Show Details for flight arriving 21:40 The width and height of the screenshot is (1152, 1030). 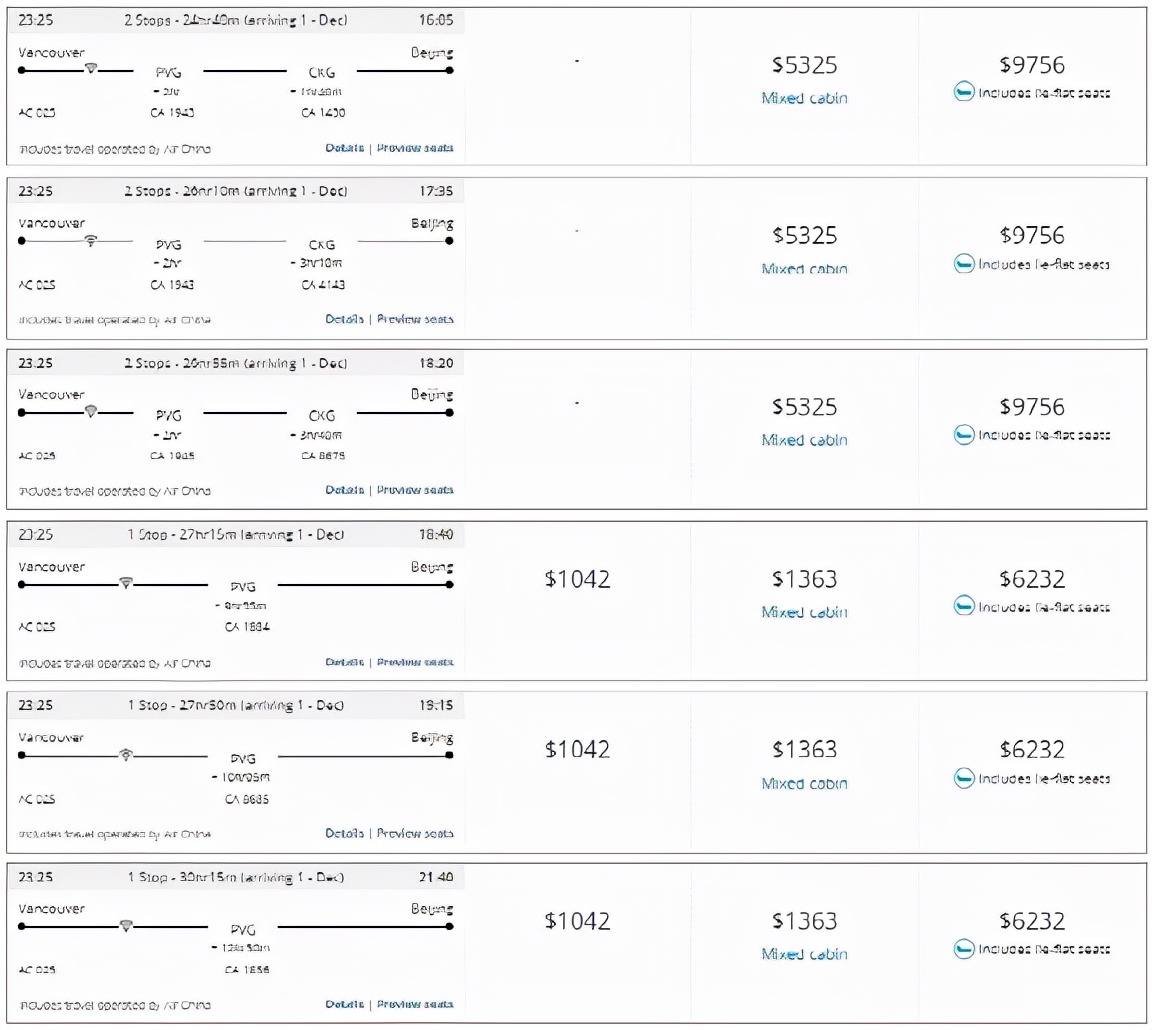point(344,1004)
